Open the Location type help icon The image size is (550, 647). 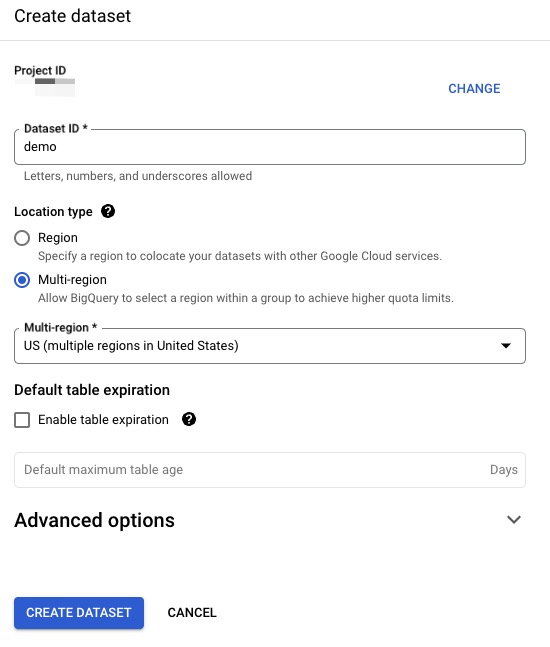(x=108, y=211)
